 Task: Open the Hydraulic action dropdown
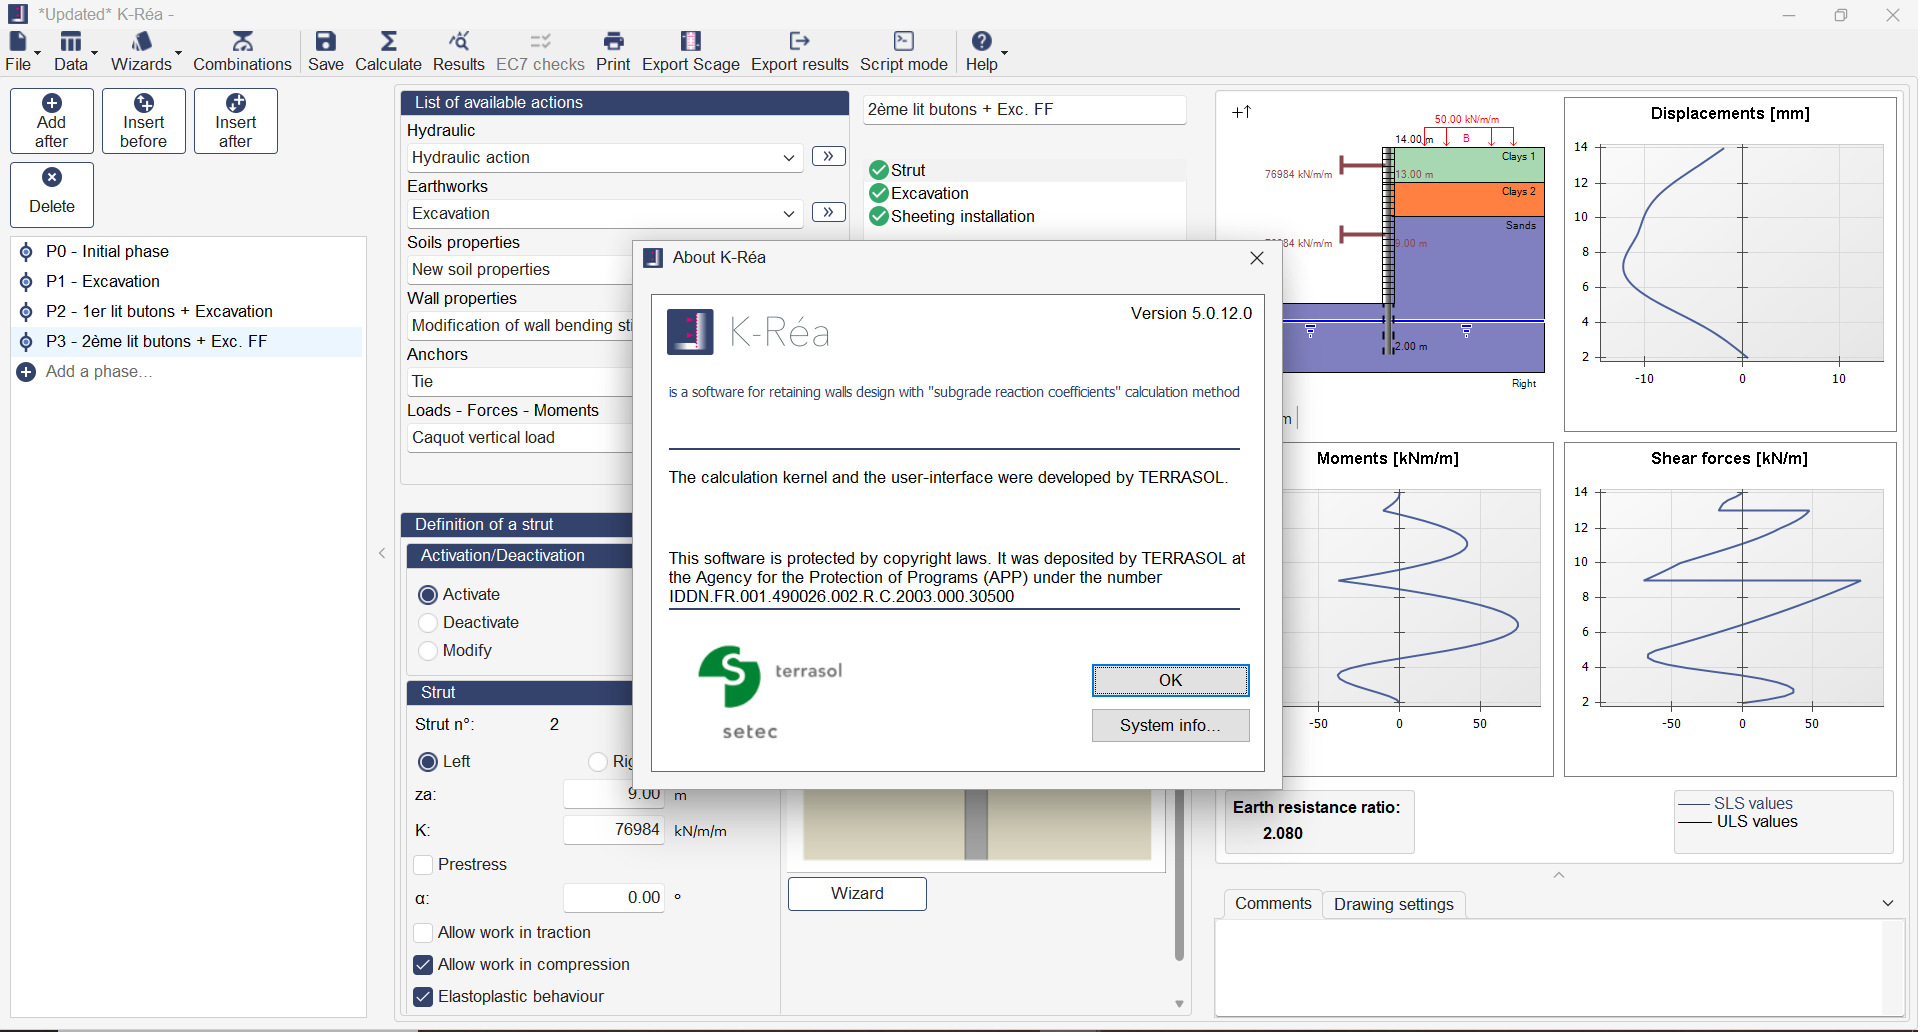(x=605, y=158)
